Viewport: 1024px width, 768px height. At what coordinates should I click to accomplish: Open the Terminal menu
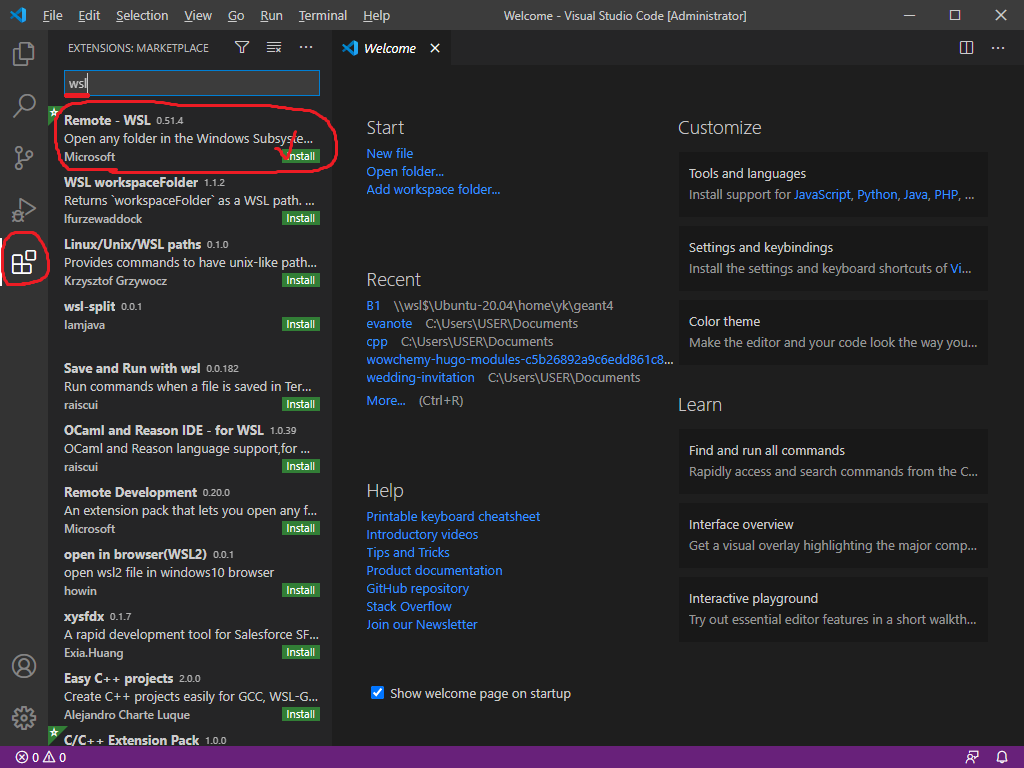pyautogui.click(x=323, y=16)
